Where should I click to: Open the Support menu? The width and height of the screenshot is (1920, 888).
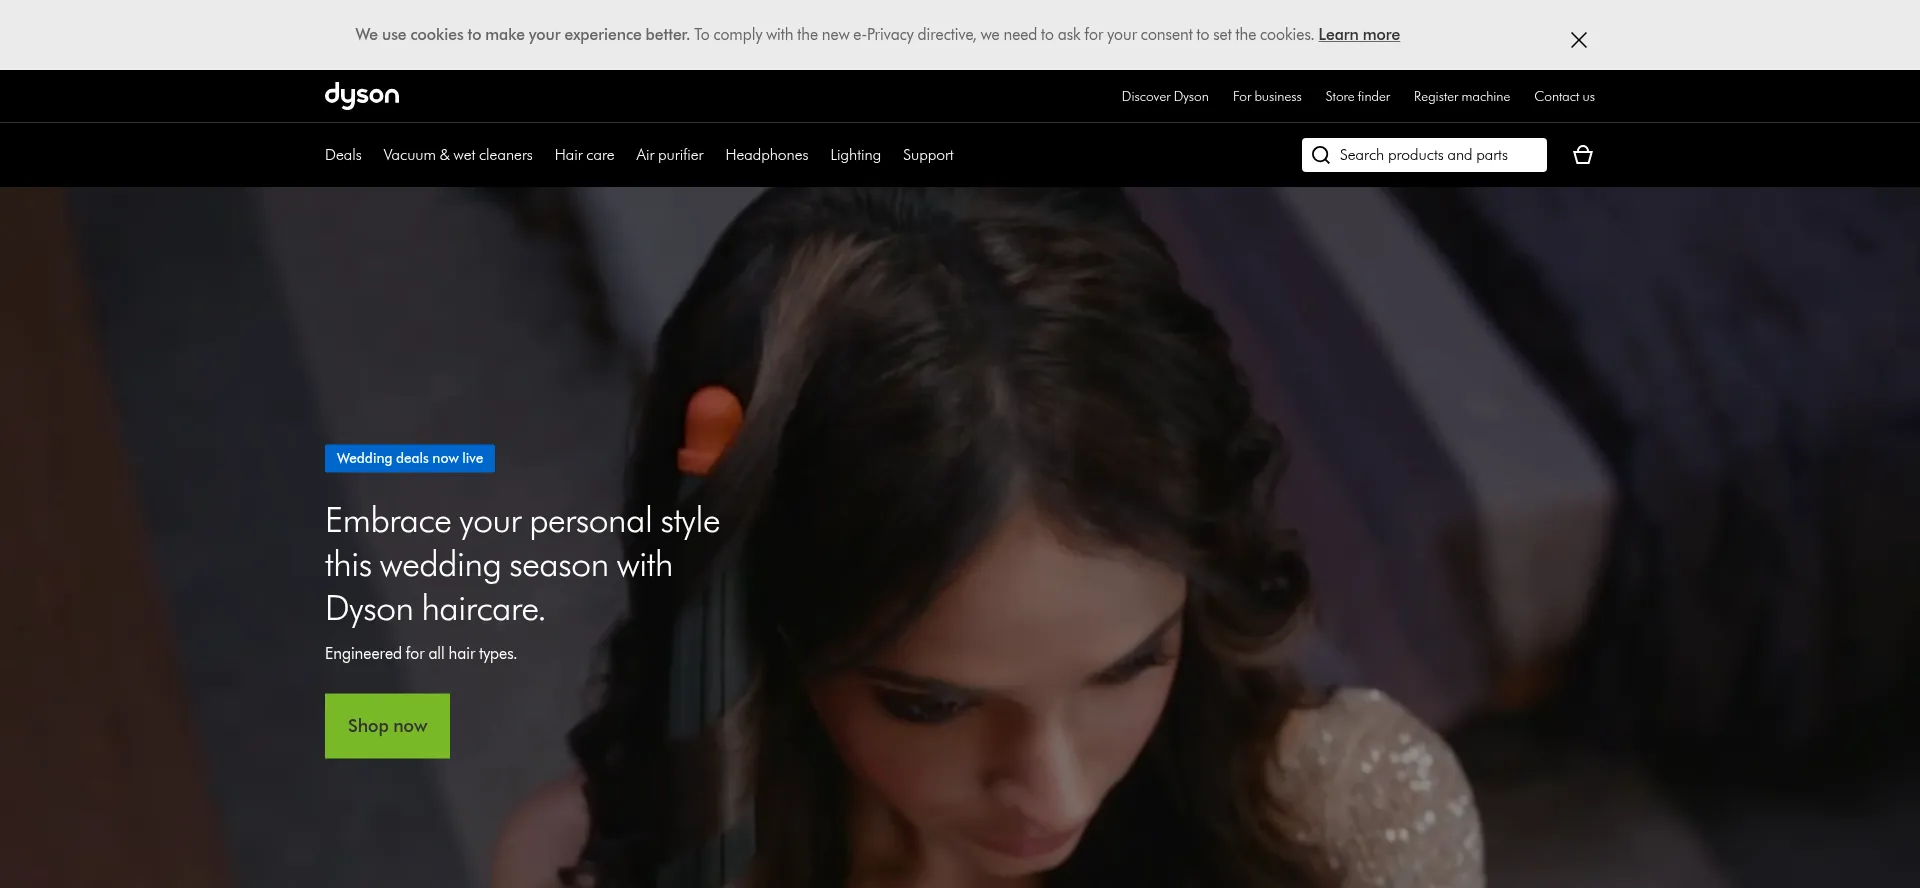[927, 155]
